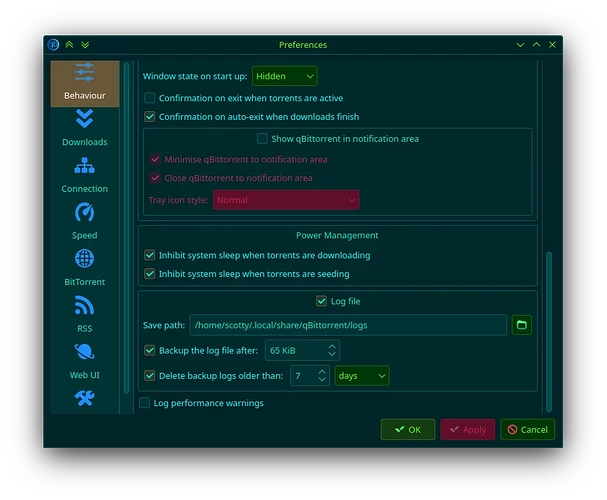Click the sidebar category list scrollbar
The width and height of the screenshot is (607, 500).
click(x=126, y=228)
